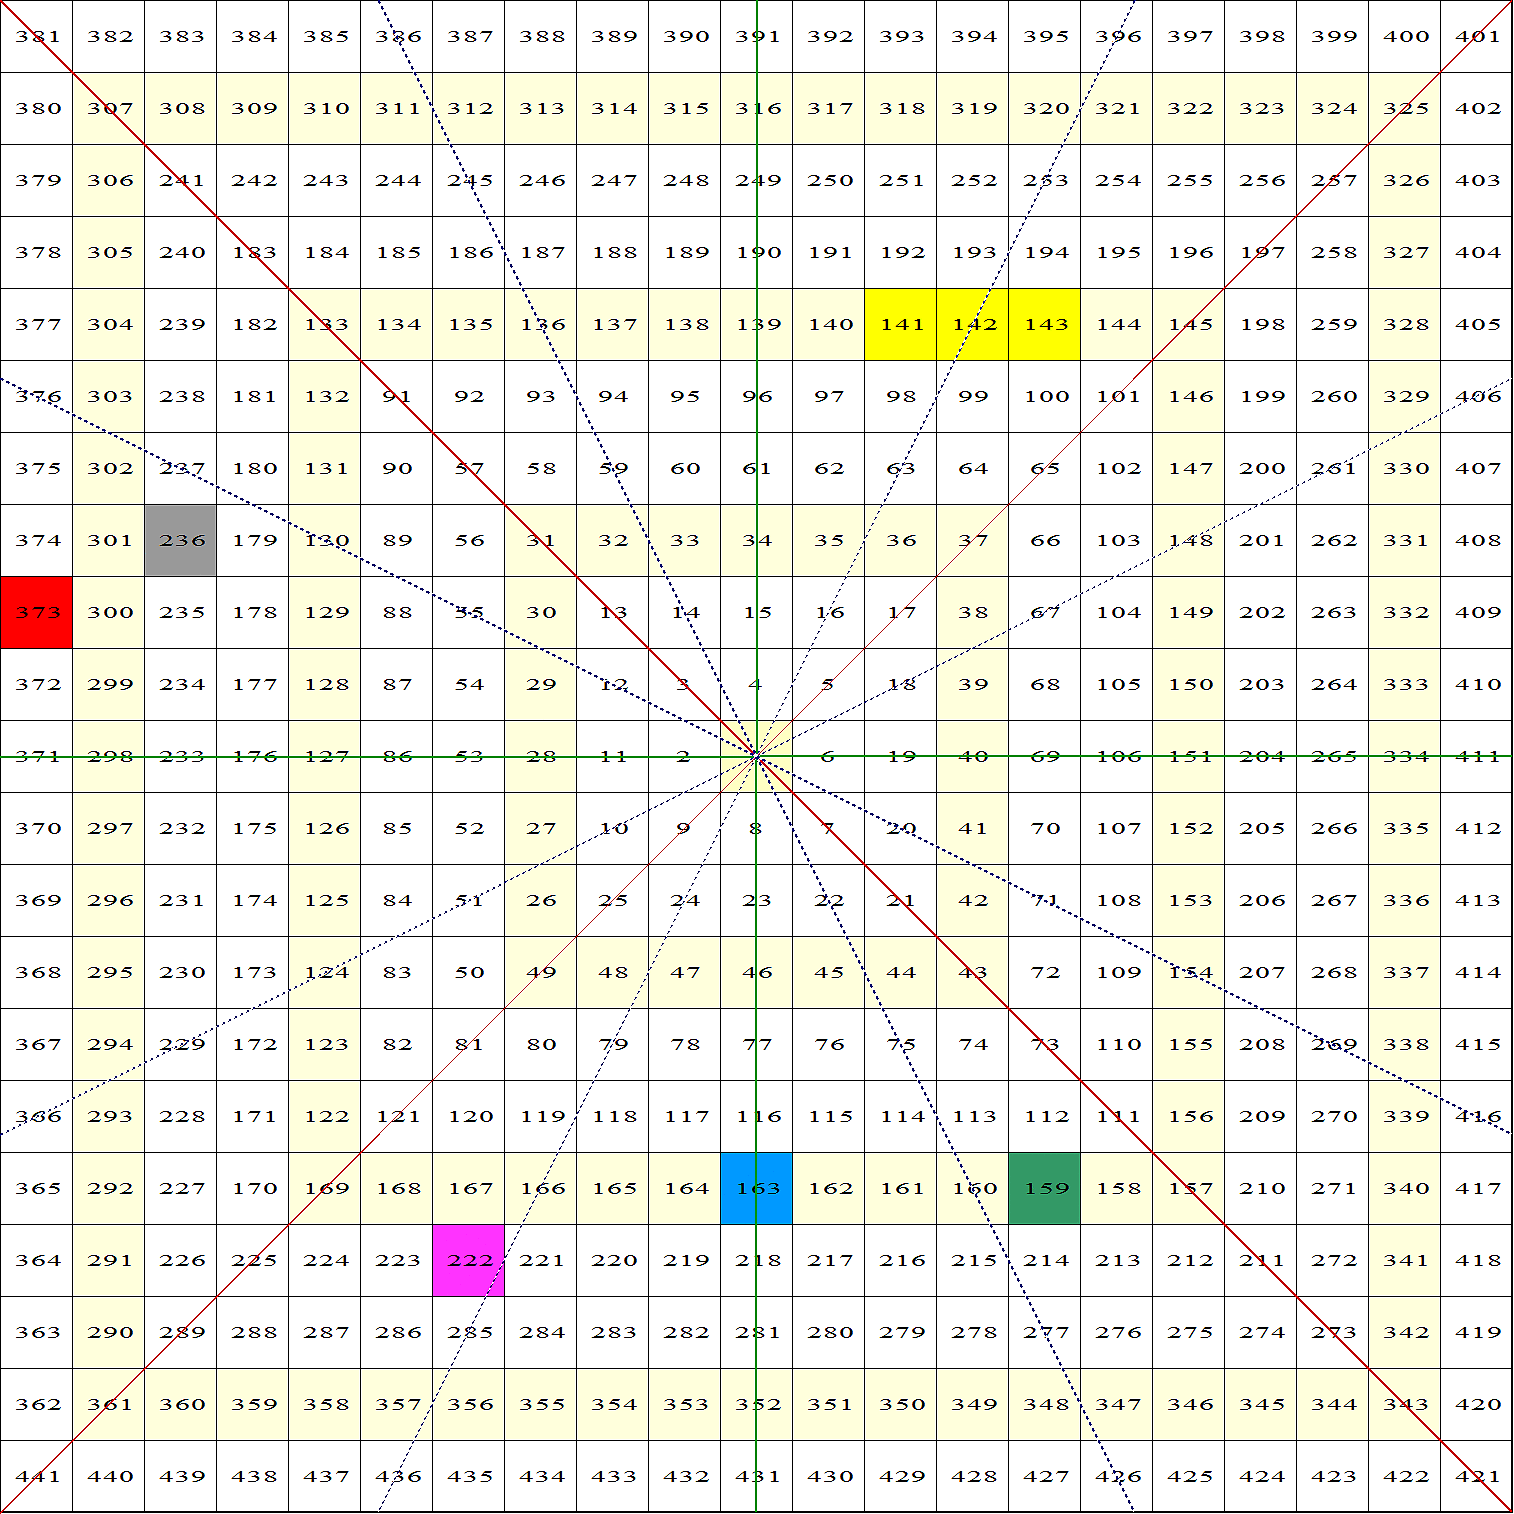
Task: Click cell number 417
Action: (1476, 1188)
